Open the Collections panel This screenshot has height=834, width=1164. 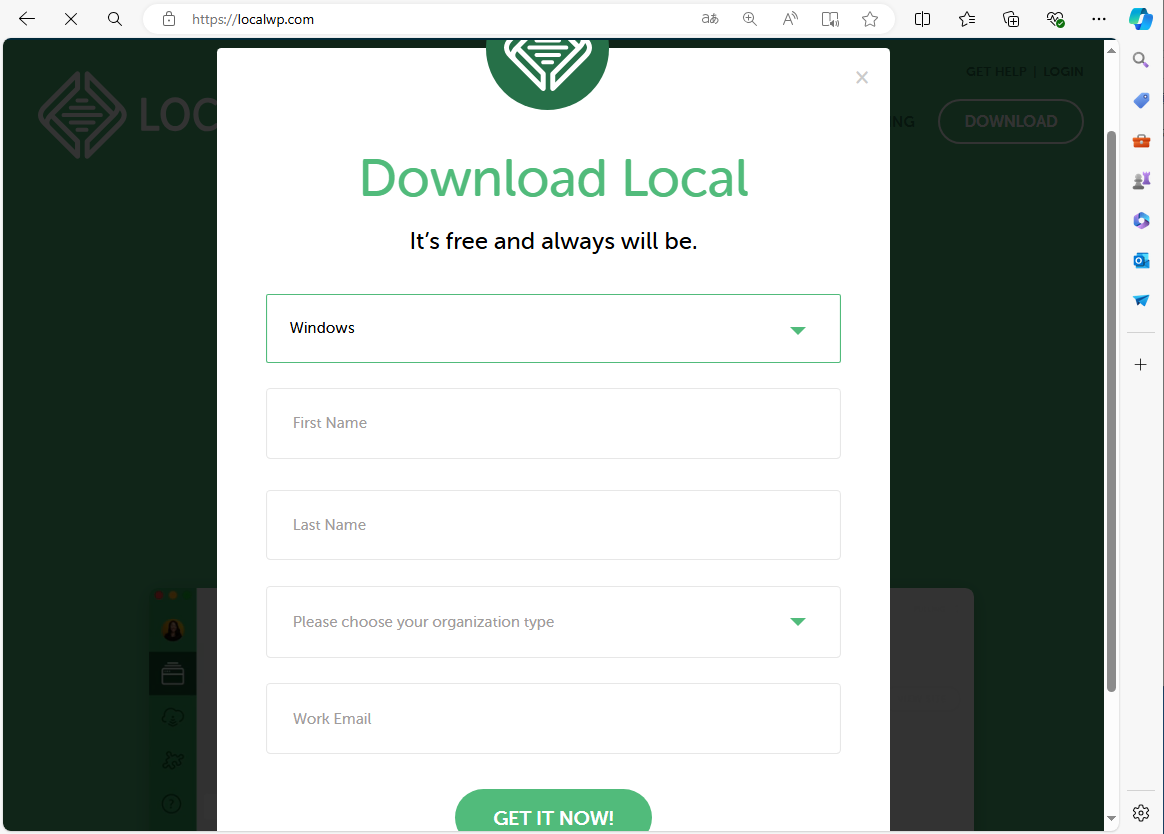1011,19
